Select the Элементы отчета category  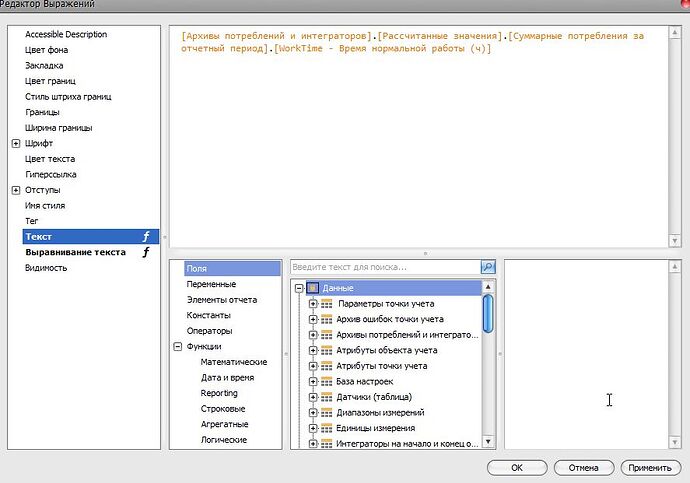coord(222,300)
